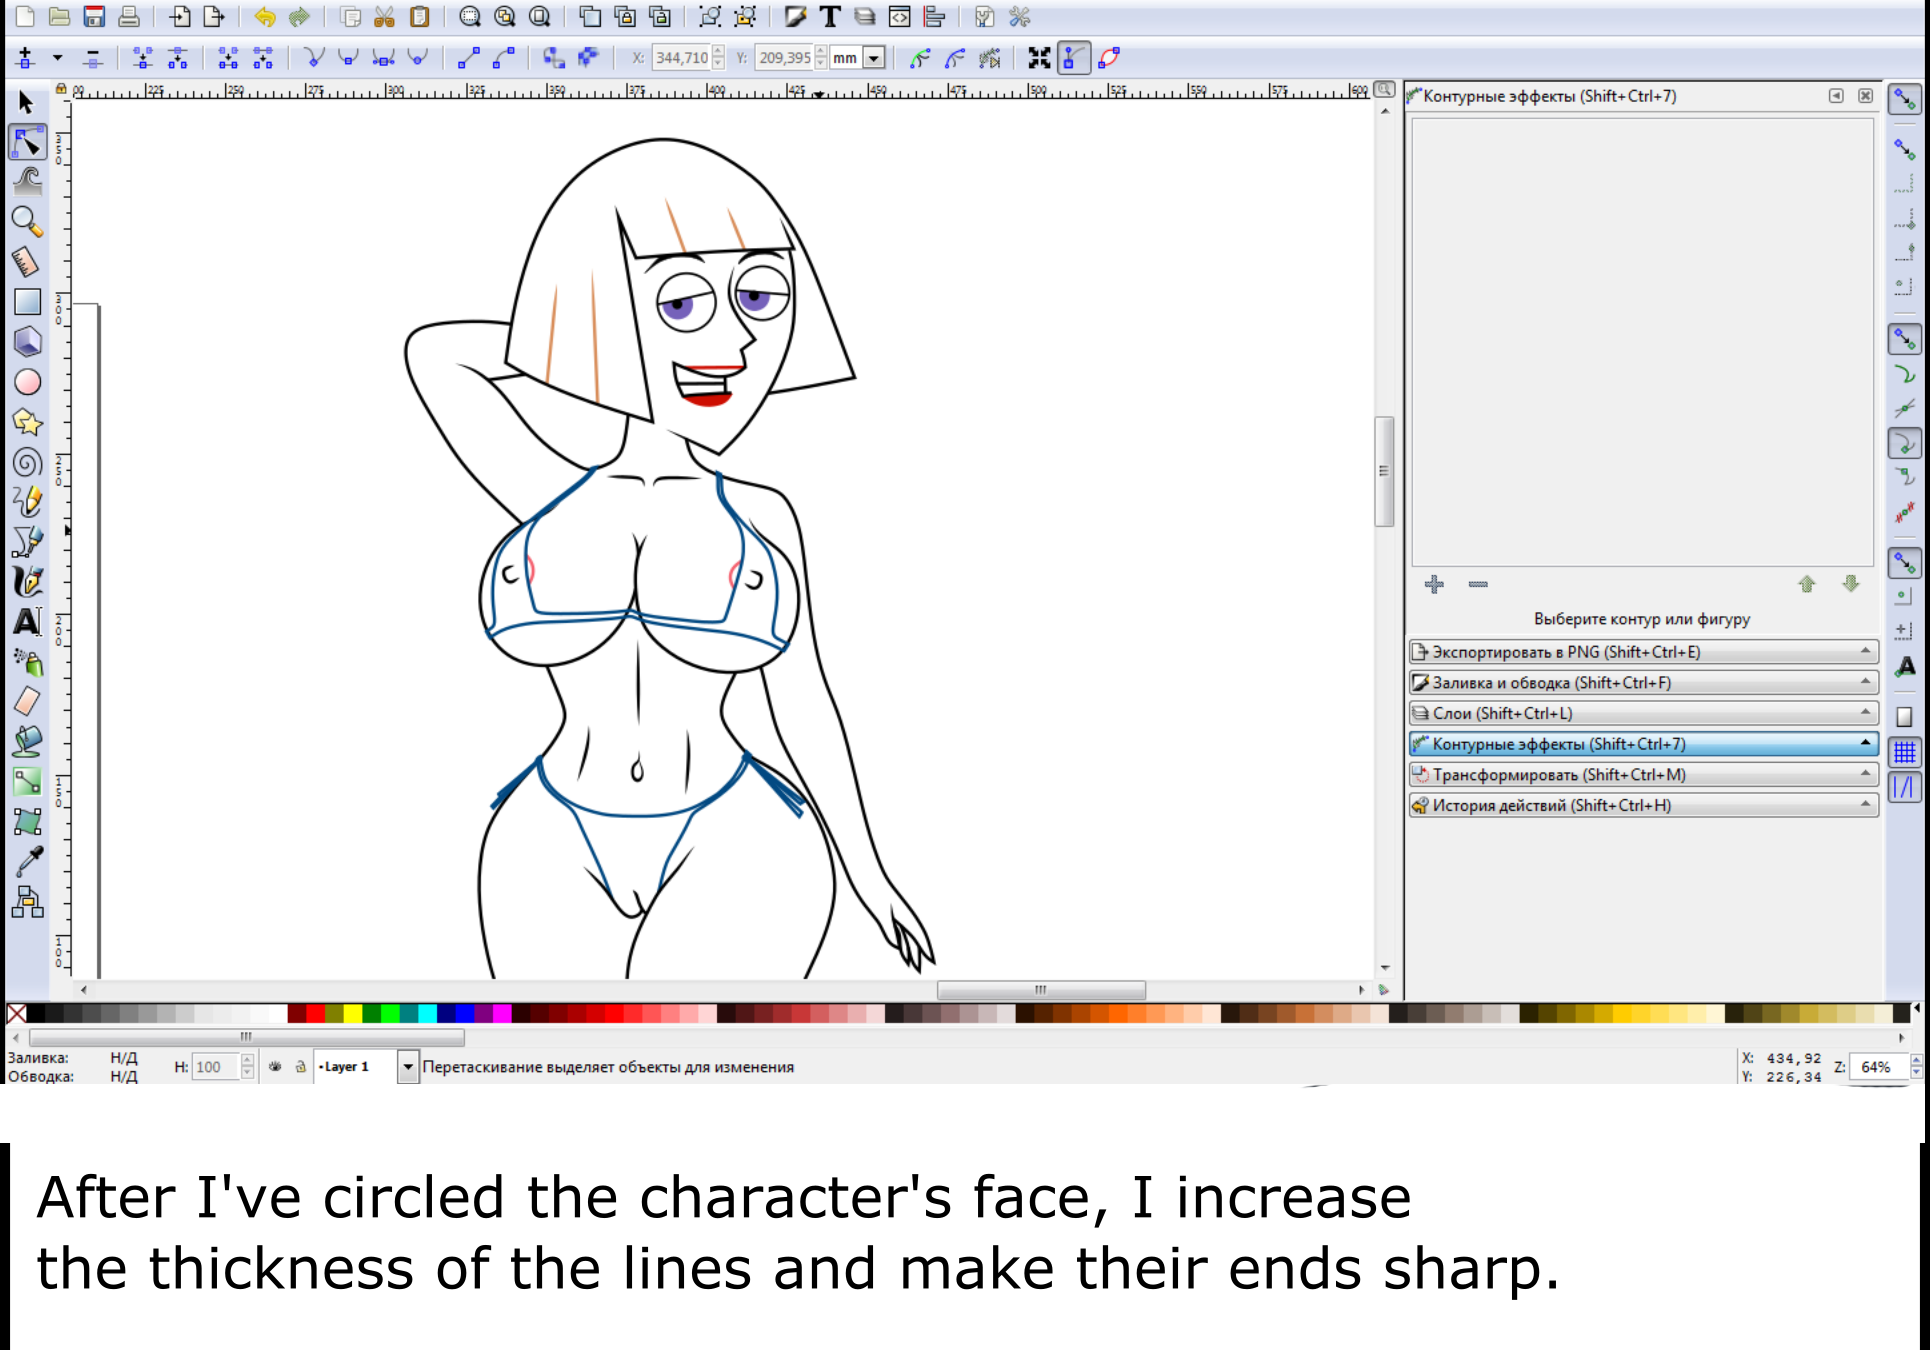The width and height of the screenshot is (1930, 1350).
Task: Iconify the Контурные эффекты panel
Action: pyautogui.click(x=1836, y=96)
